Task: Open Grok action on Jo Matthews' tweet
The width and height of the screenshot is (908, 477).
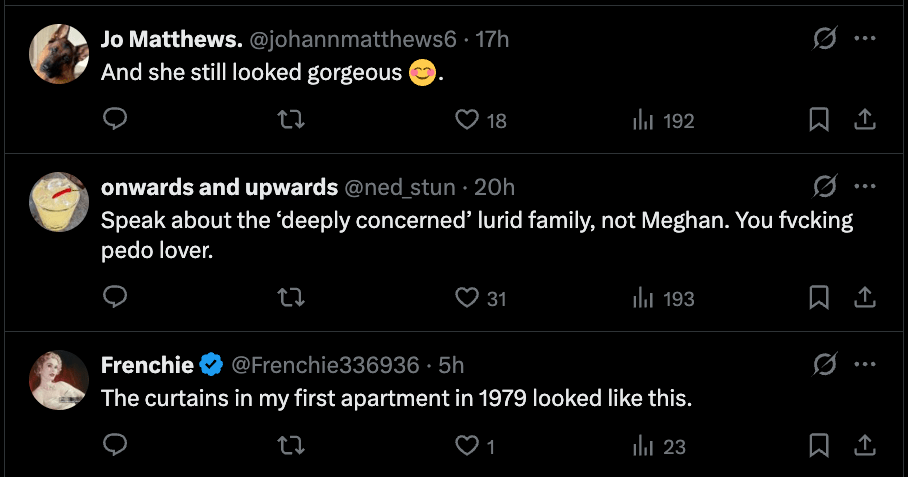Action: click(825, 39)
